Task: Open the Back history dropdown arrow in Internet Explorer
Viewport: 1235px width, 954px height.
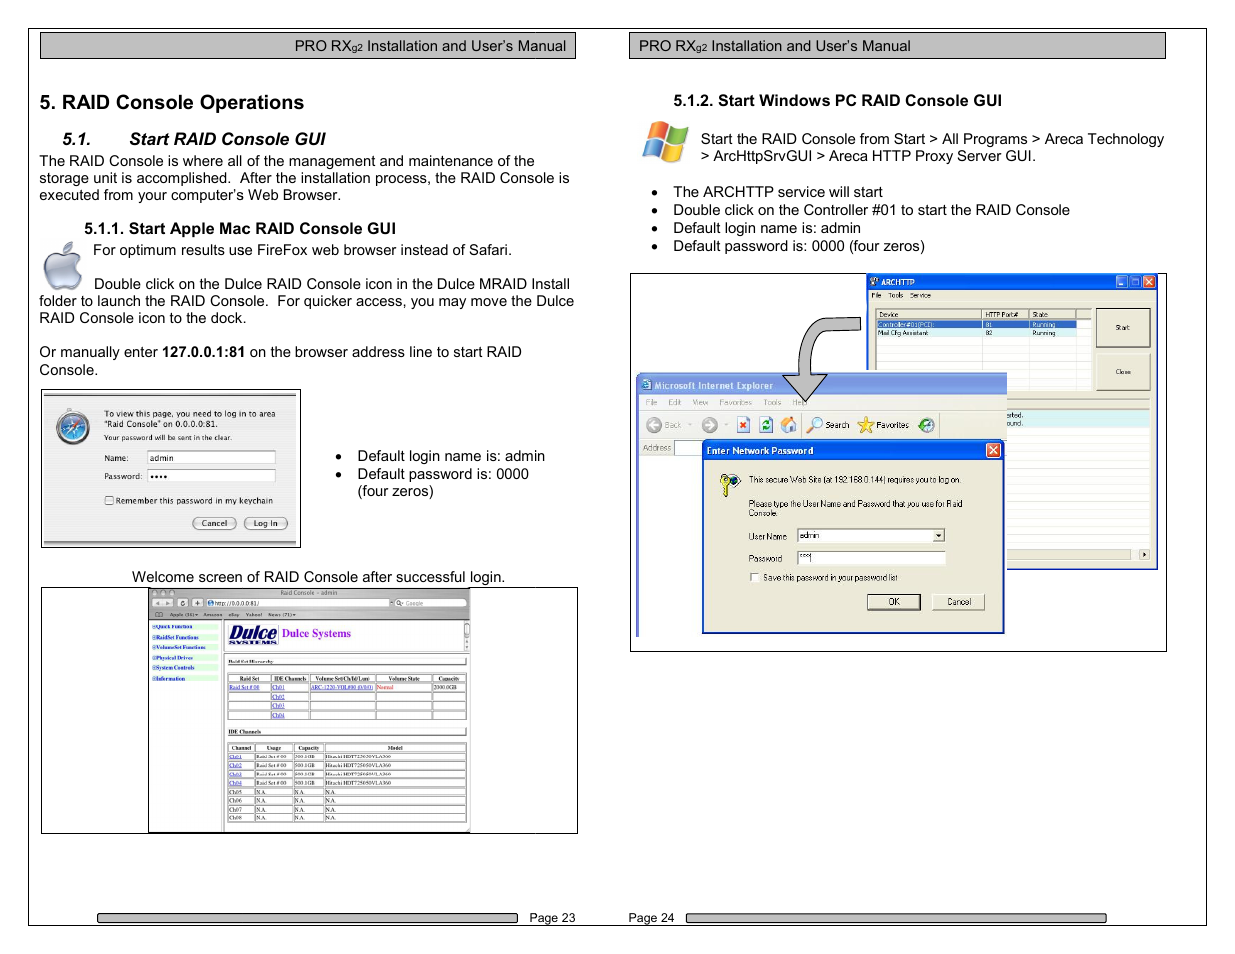Action: click(690, 425)
